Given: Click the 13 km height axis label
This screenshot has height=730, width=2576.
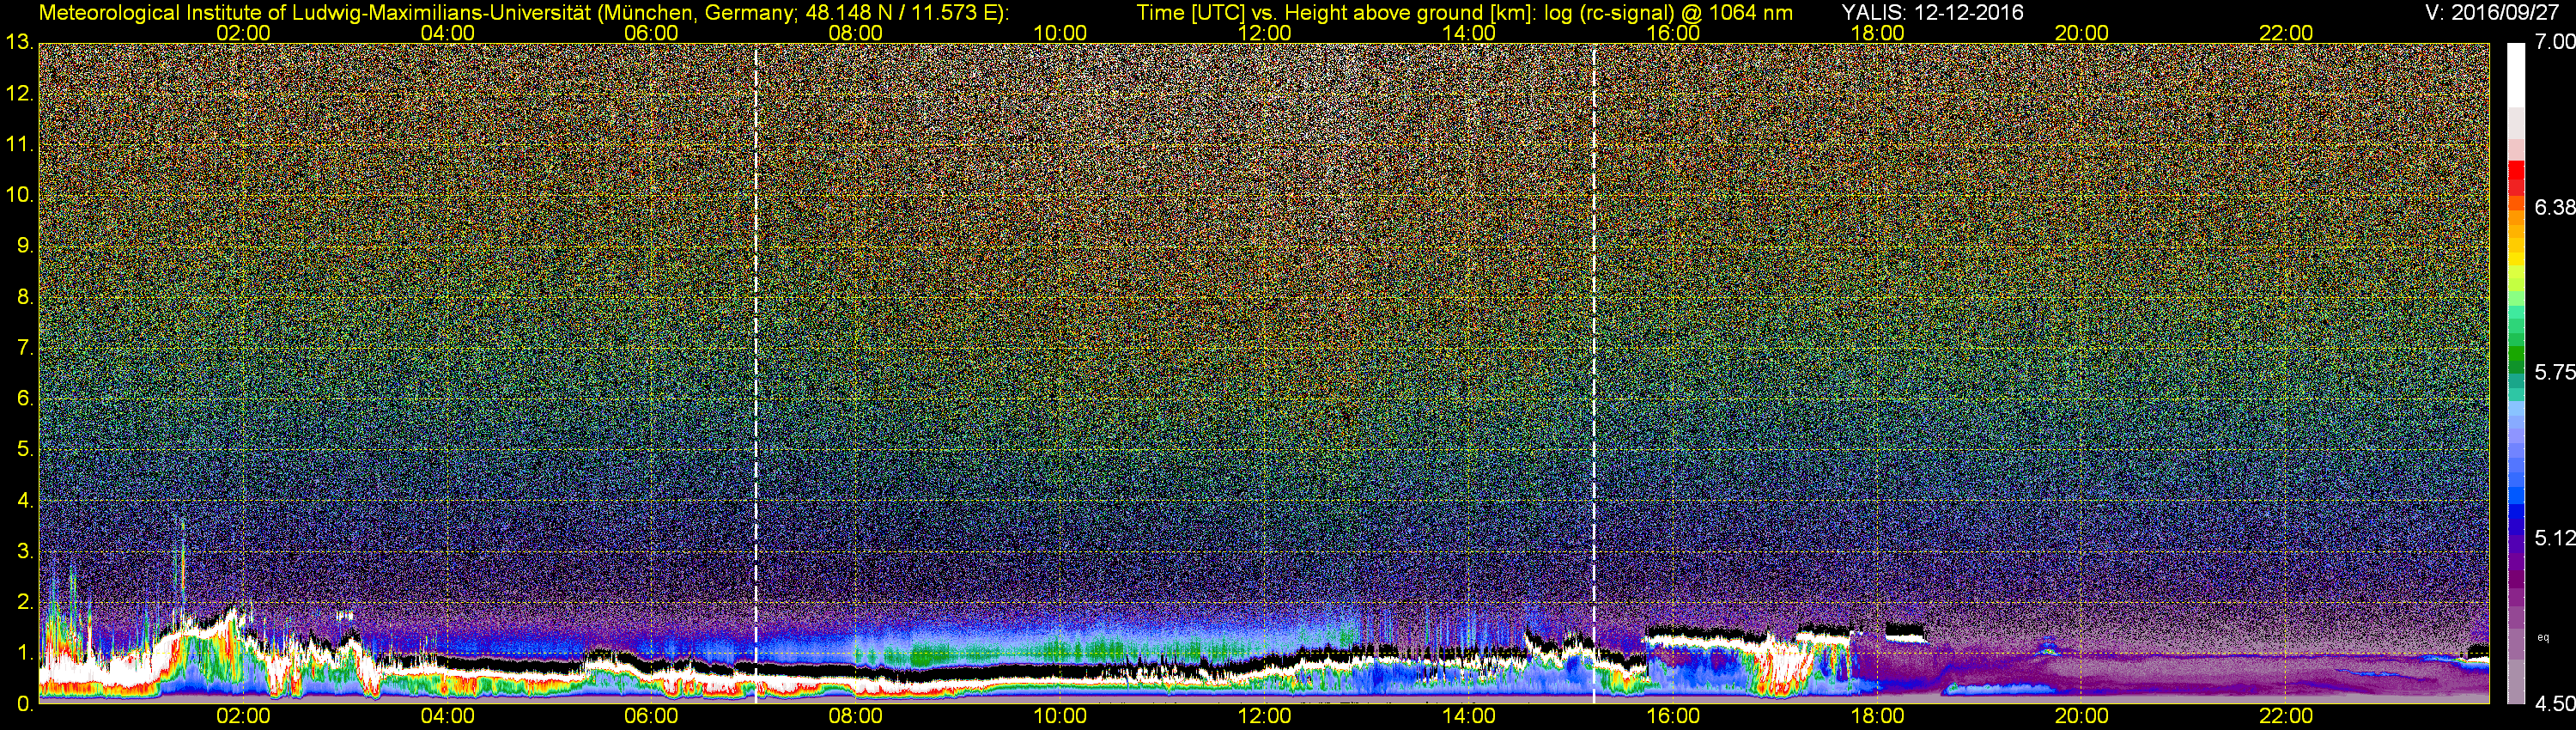Looking at the screenshot, I should (19, 42).
